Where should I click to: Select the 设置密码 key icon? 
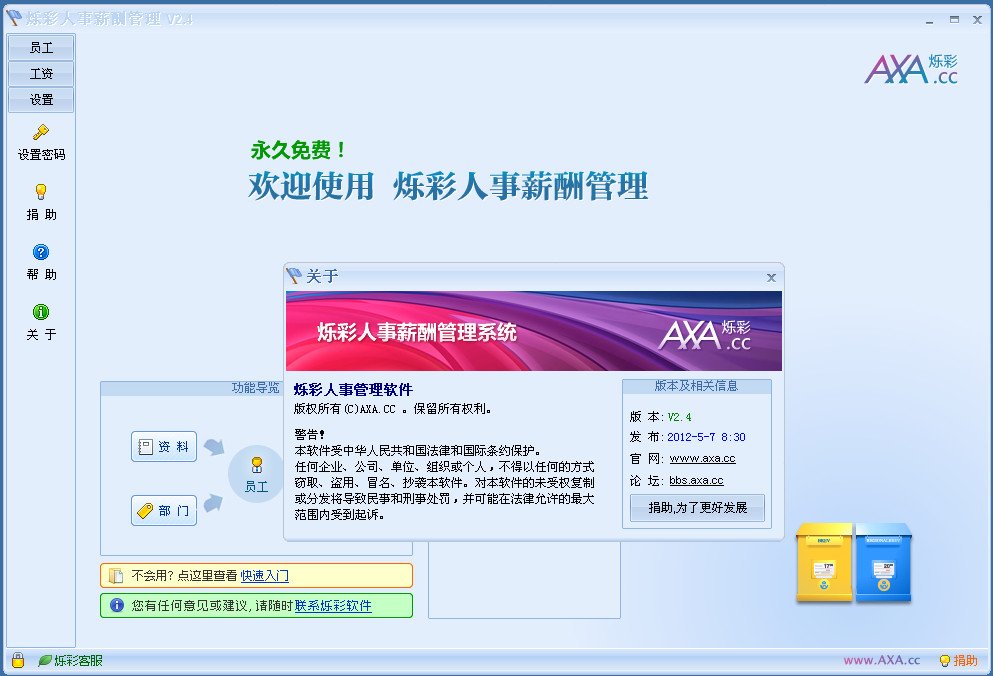(x=41, y=131)
